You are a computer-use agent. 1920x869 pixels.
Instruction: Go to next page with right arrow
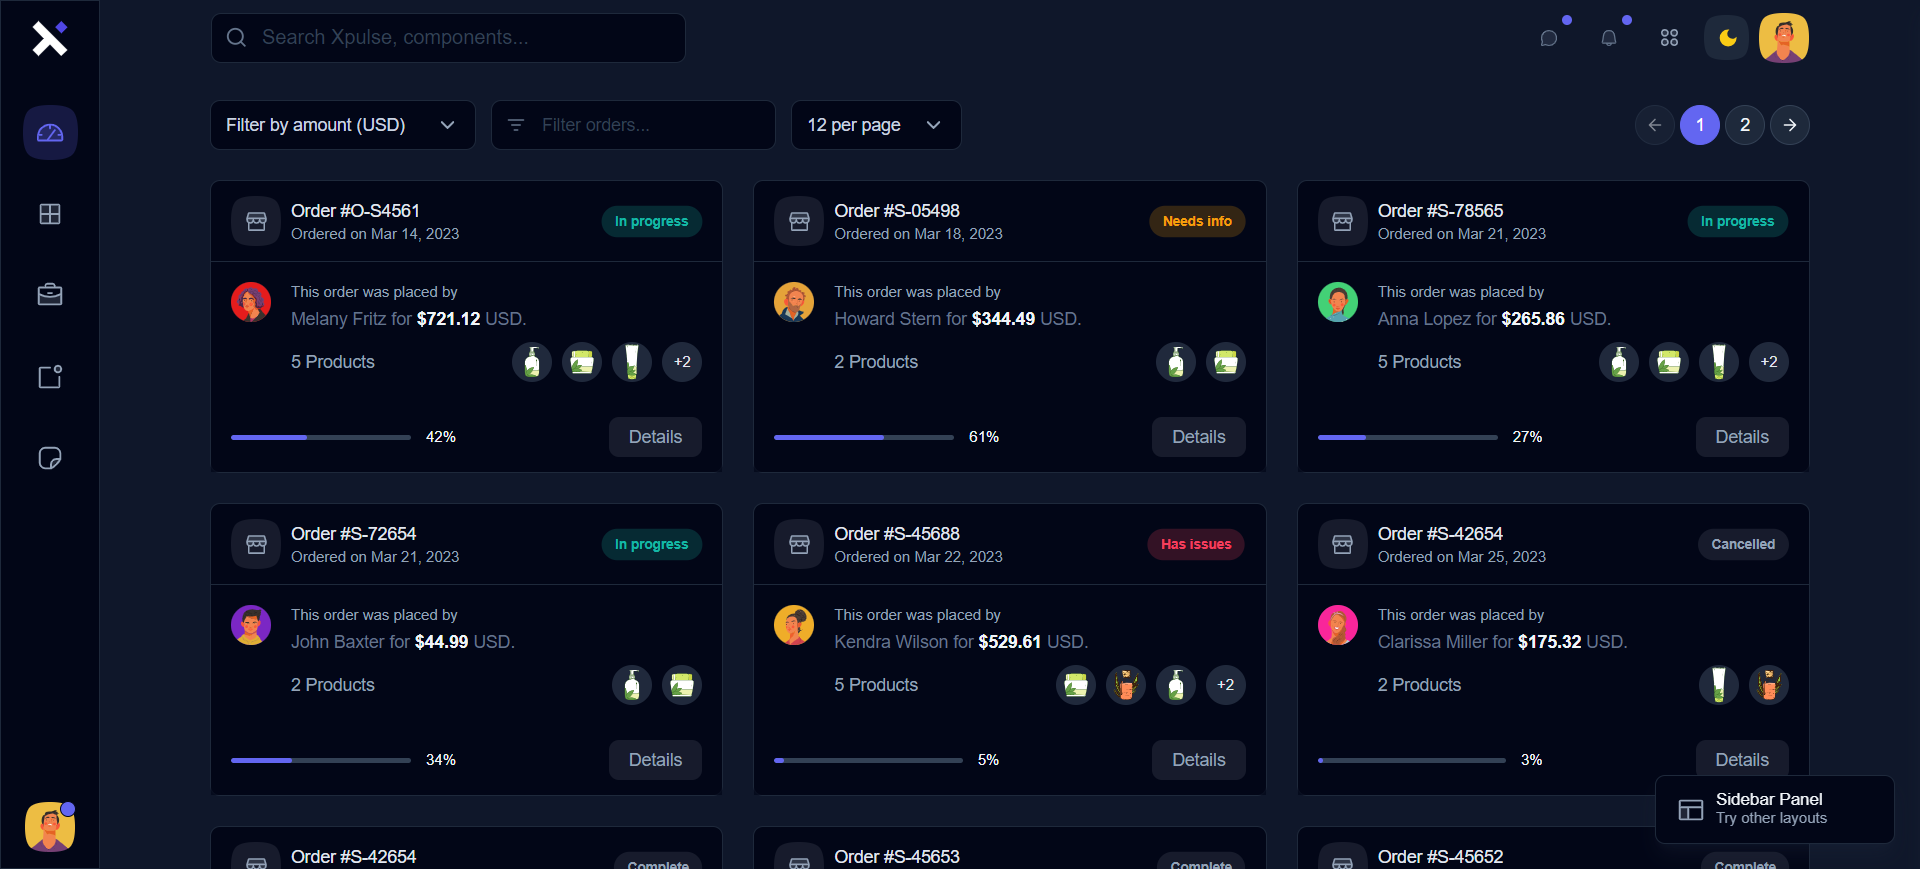coord(1790,125)
